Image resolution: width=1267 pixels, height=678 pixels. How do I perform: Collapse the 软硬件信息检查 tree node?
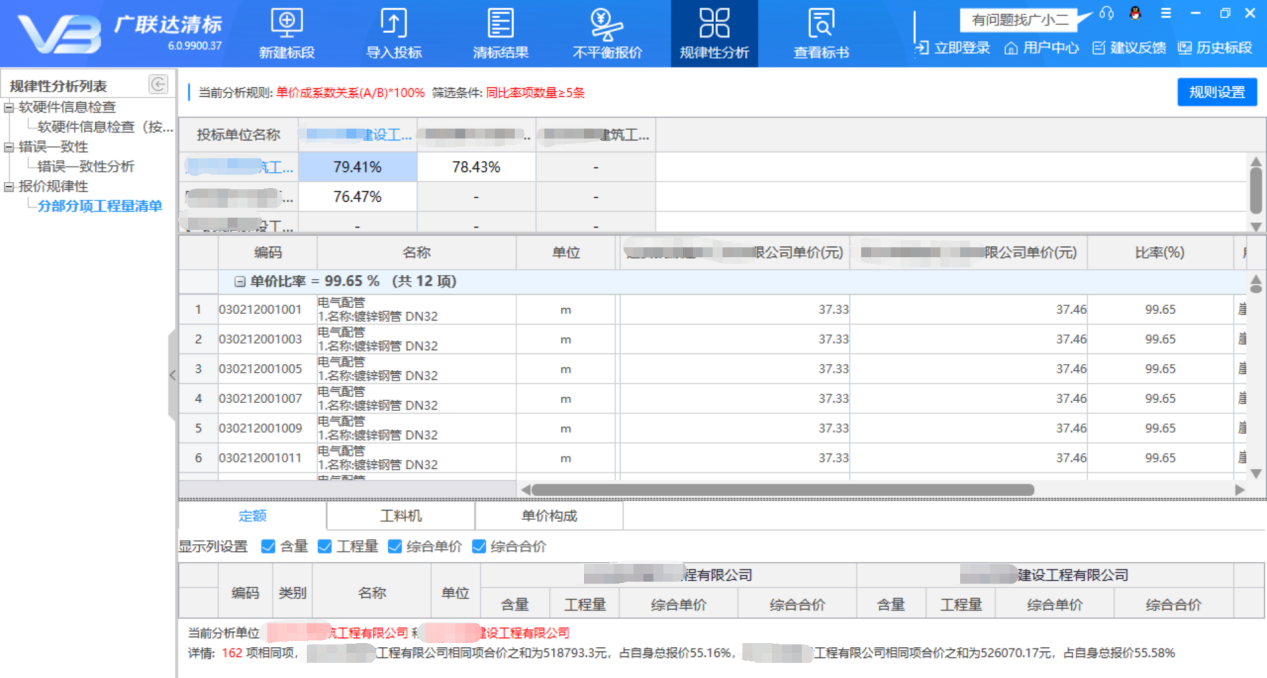tap(9, 107)
